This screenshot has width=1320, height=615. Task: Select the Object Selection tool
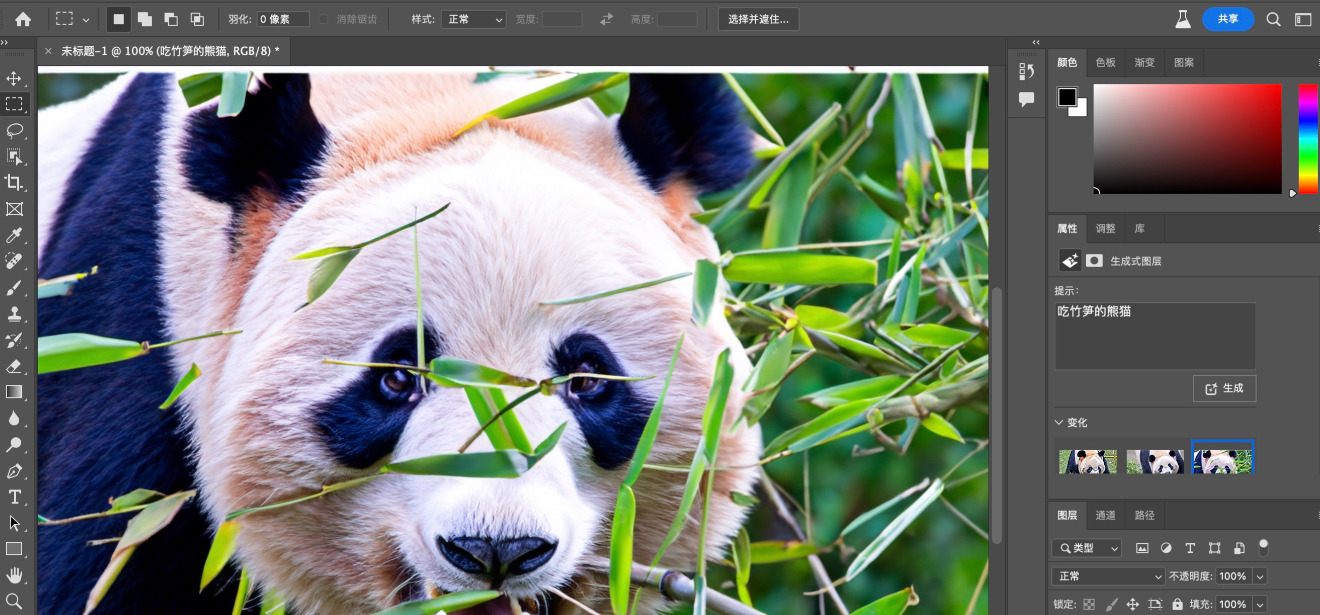(14, 156)
